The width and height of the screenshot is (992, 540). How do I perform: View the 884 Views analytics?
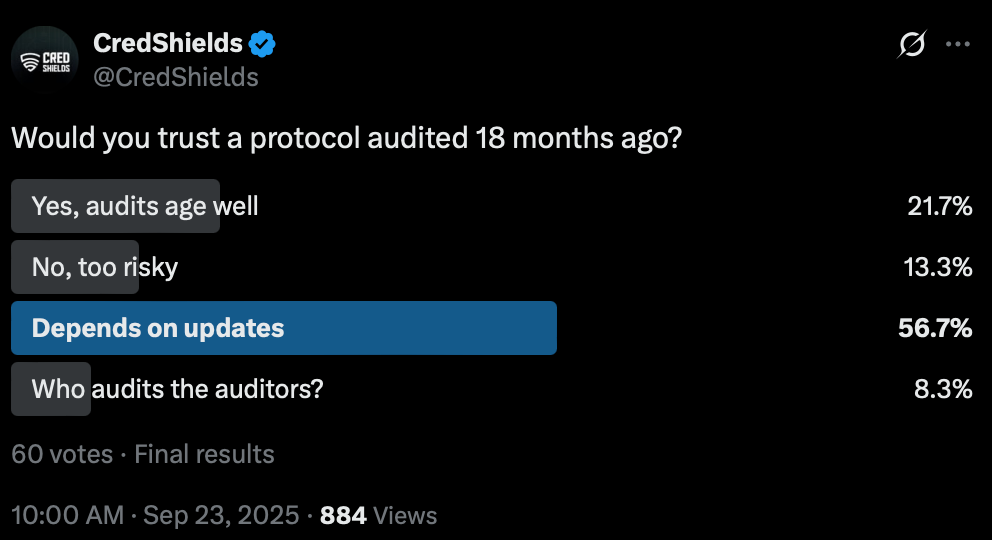coord(378,515)
